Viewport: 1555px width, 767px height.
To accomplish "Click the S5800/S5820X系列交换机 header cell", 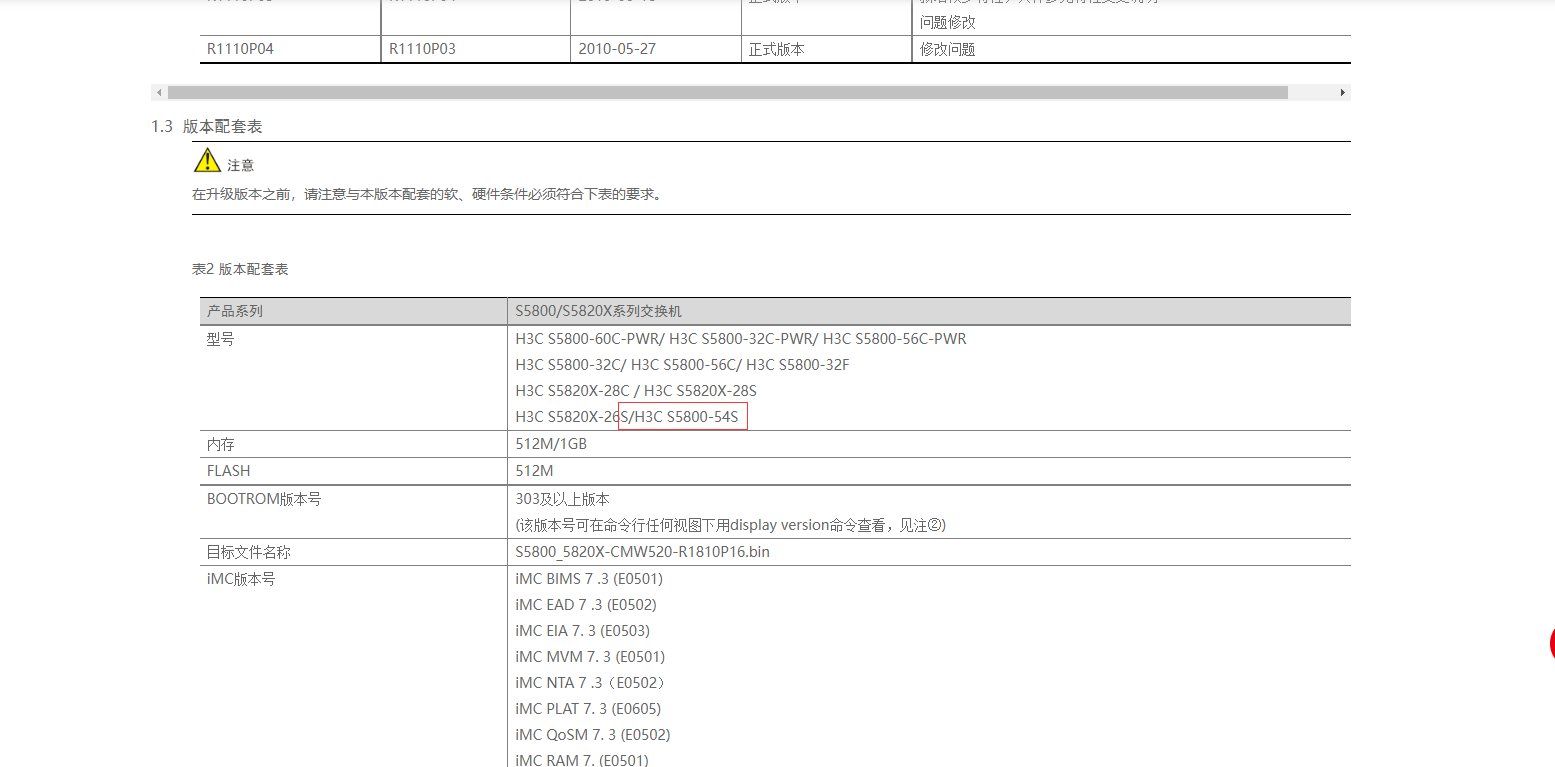I will (x=929, y=311).
